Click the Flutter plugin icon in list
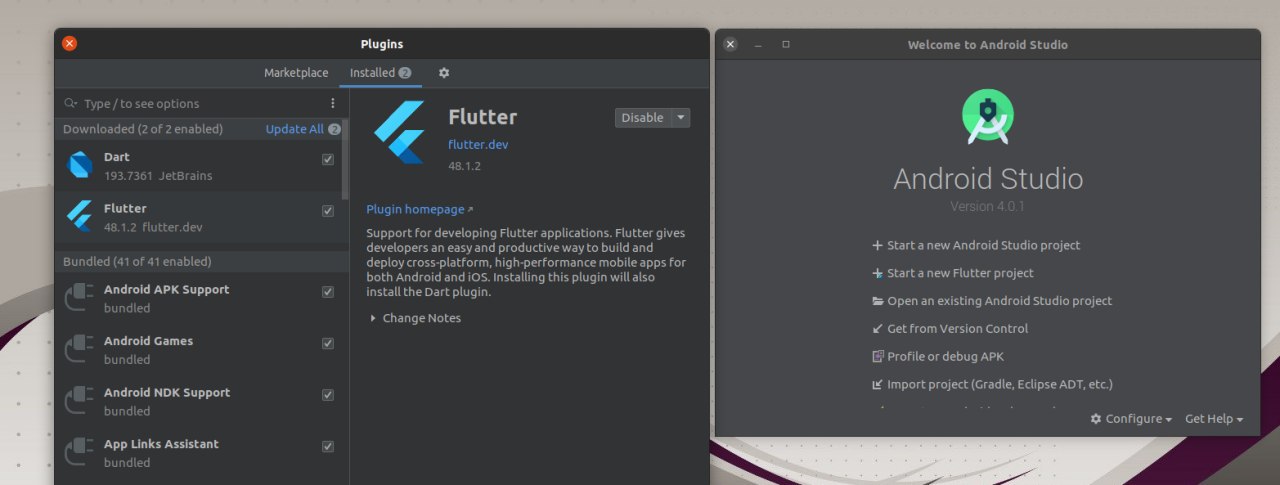1280x485 pixels. 79,216
